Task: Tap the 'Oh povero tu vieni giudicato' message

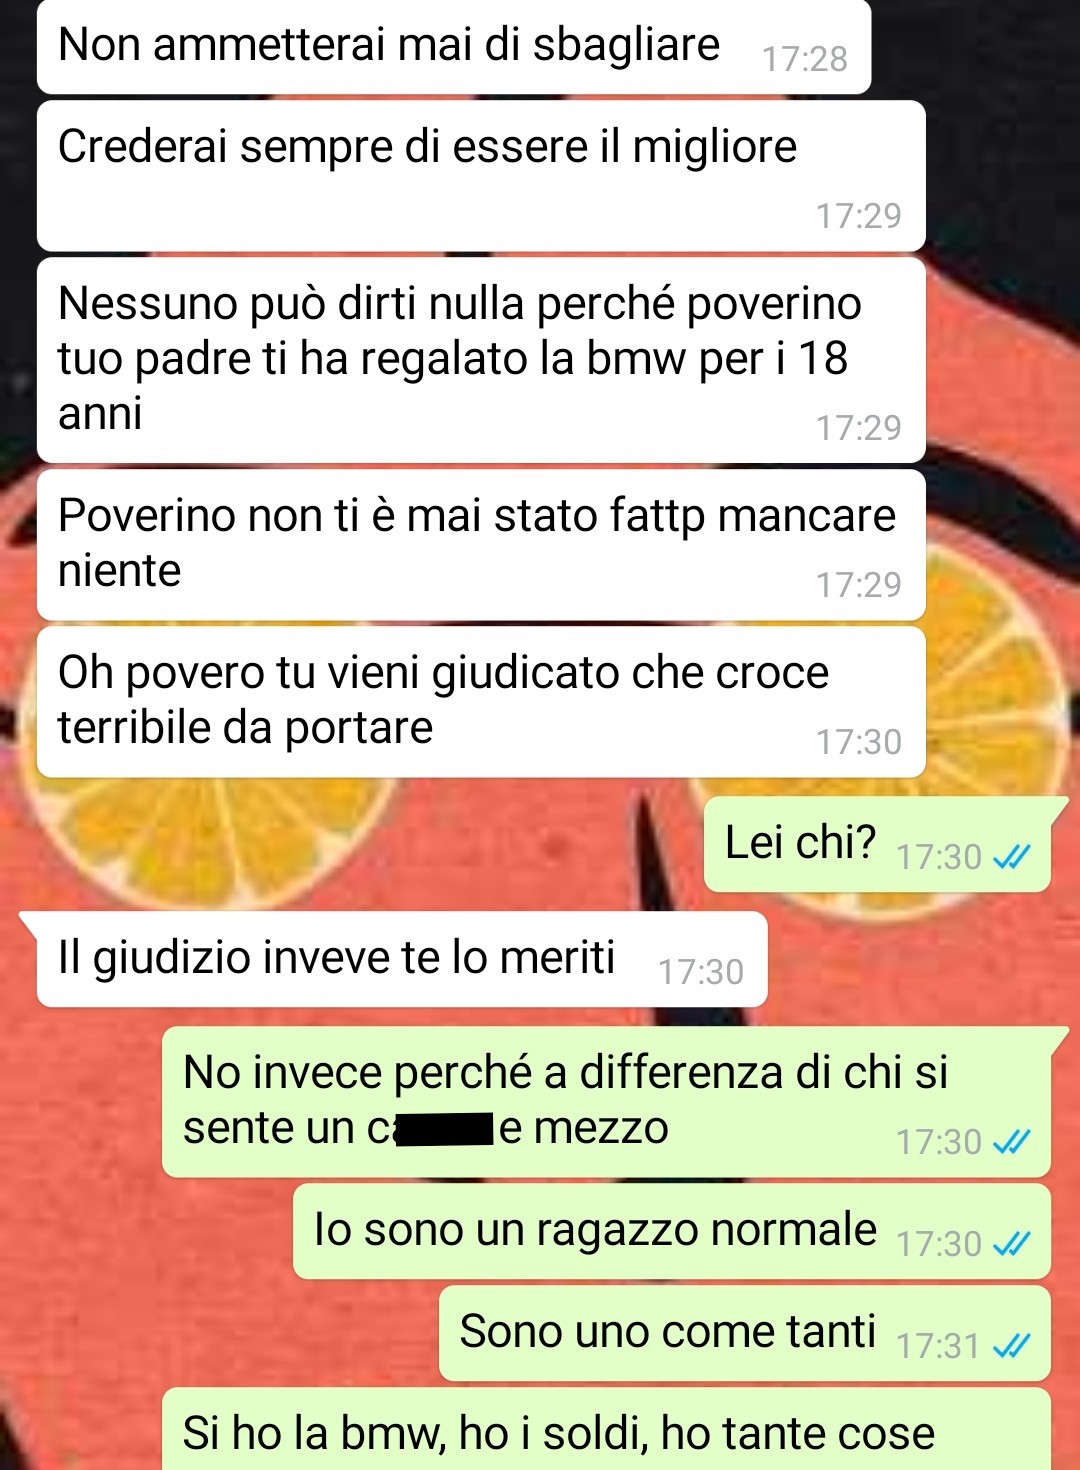Action: coord(481,702)
